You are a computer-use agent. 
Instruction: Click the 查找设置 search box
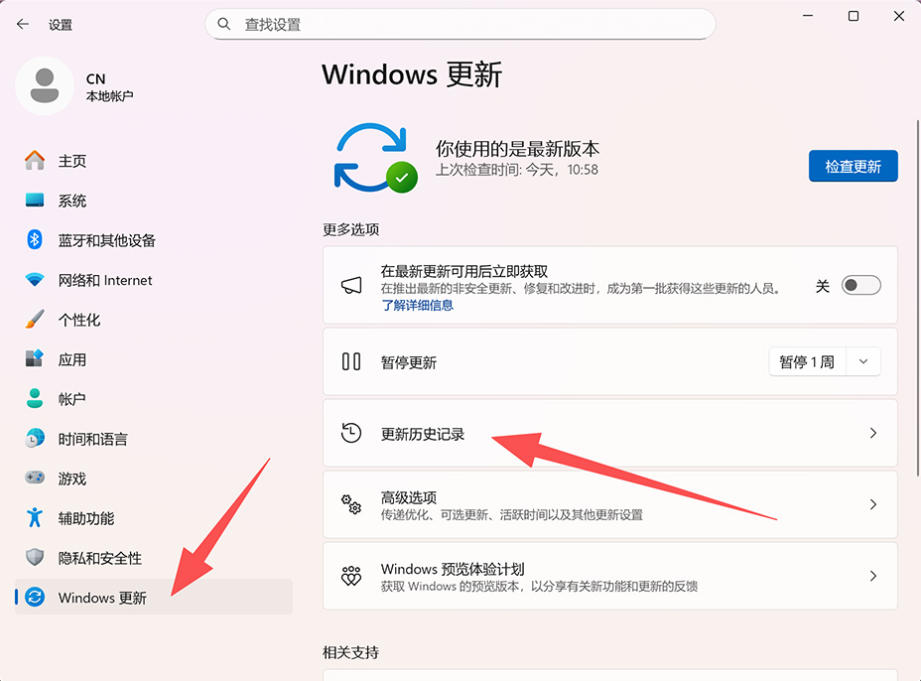pyautogui.click(x=460, y=24)
